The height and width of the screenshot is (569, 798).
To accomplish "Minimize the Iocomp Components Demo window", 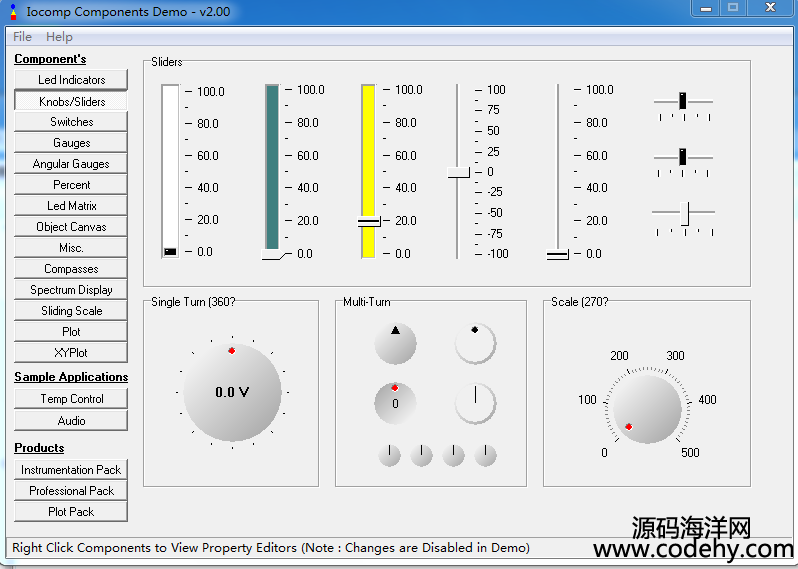I will [706, 8].
